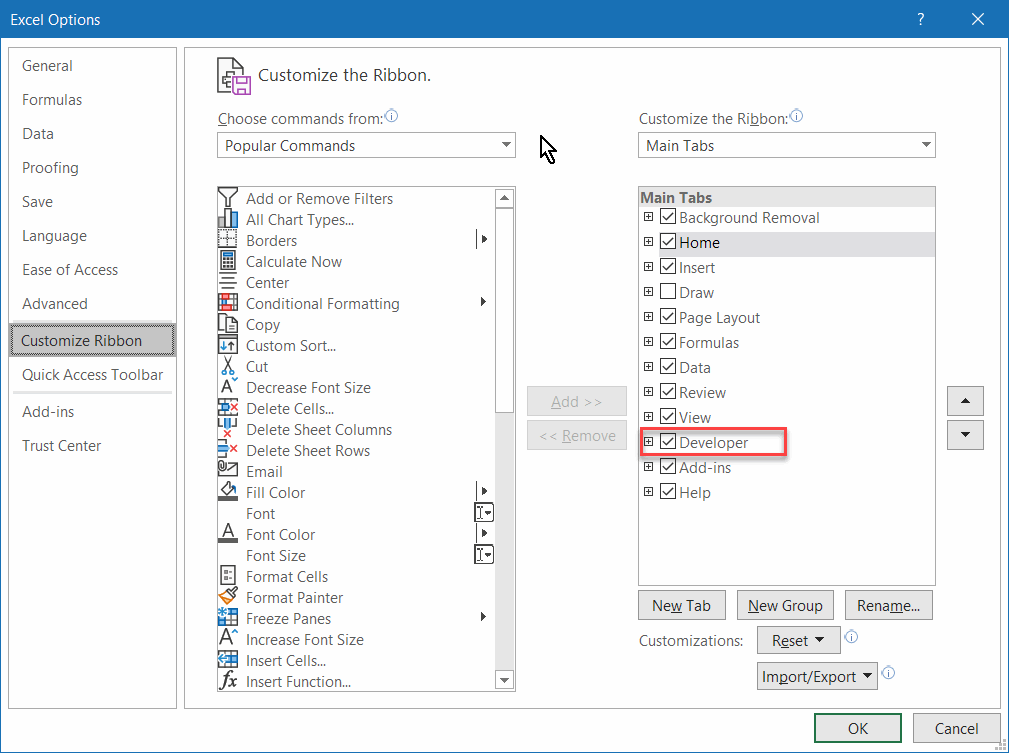Expand the View tab tree node
This screenshot has height=753, width=1009.
[649, 417]
